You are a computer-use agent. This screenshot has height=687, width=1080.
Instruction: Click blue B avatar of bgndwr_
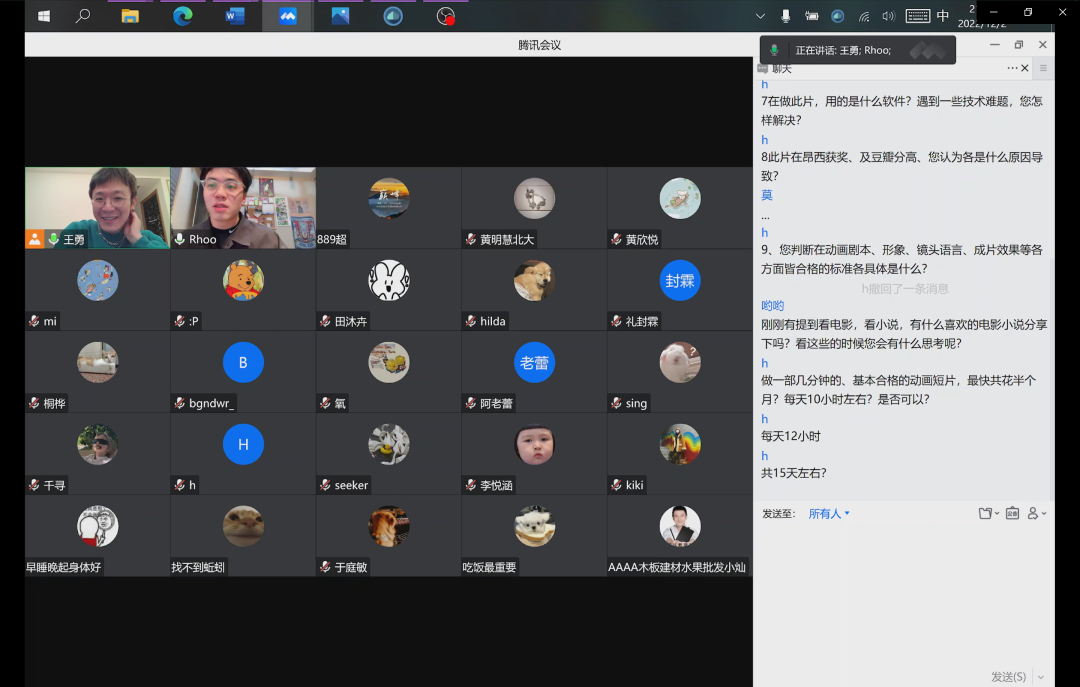[x=243, y=362]
